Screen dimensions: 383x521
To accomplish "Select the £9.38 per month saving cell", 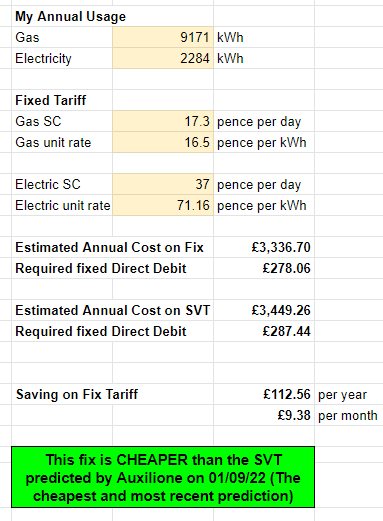I will 264,415.
